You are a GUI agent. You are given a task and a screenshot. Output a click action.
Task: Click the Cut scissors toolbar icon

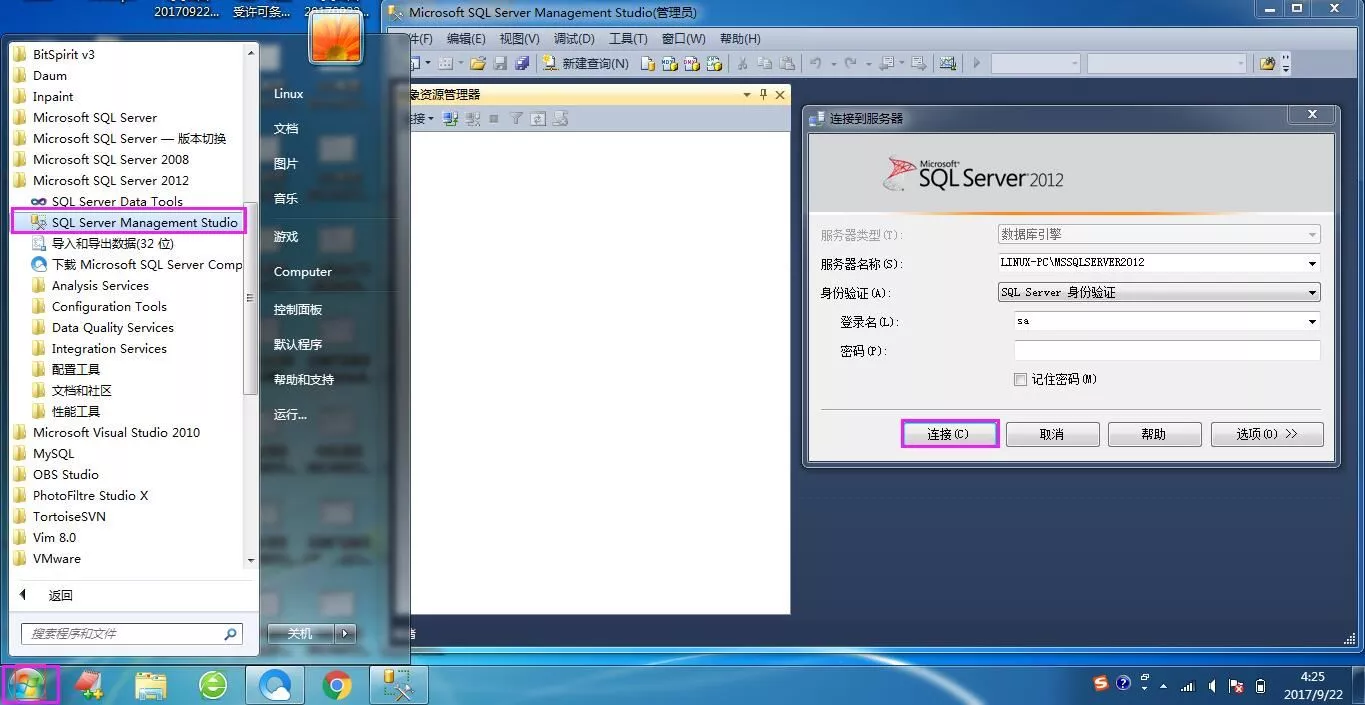tap(742, 63)
